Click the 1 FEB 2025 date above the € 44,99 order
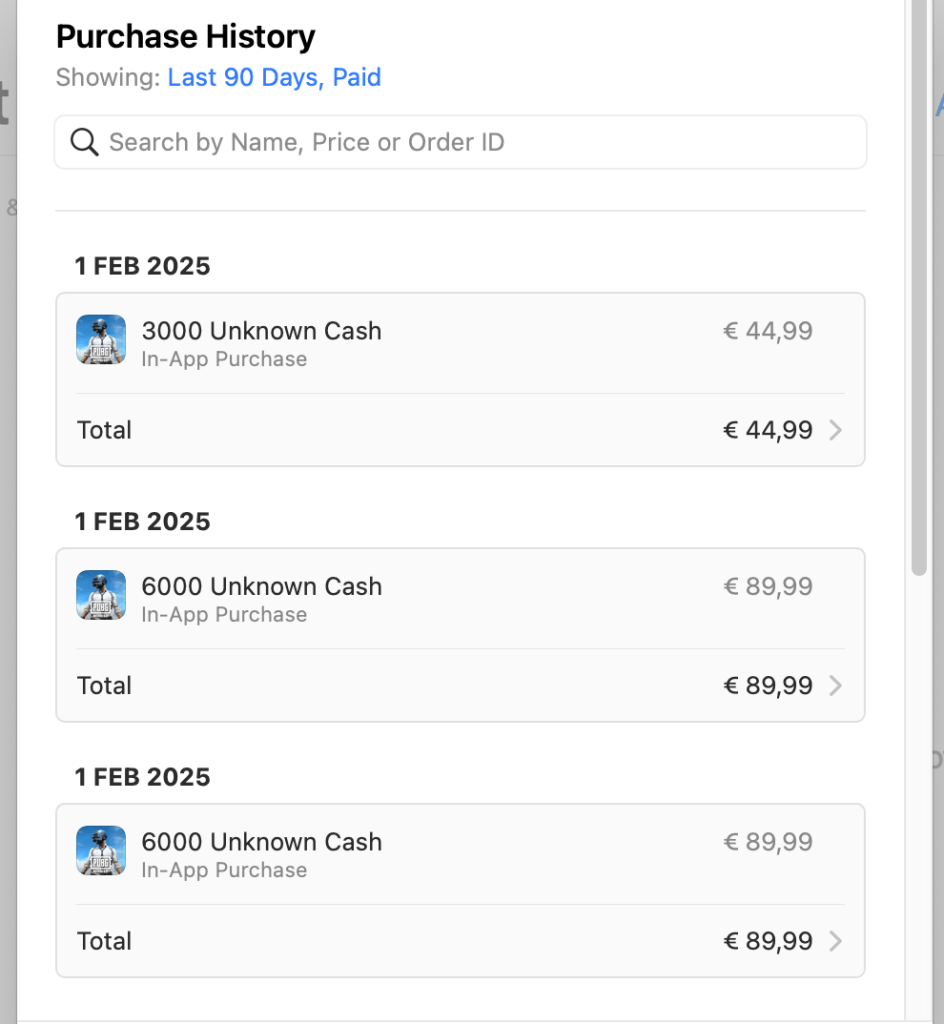 [x=142, y=266]
